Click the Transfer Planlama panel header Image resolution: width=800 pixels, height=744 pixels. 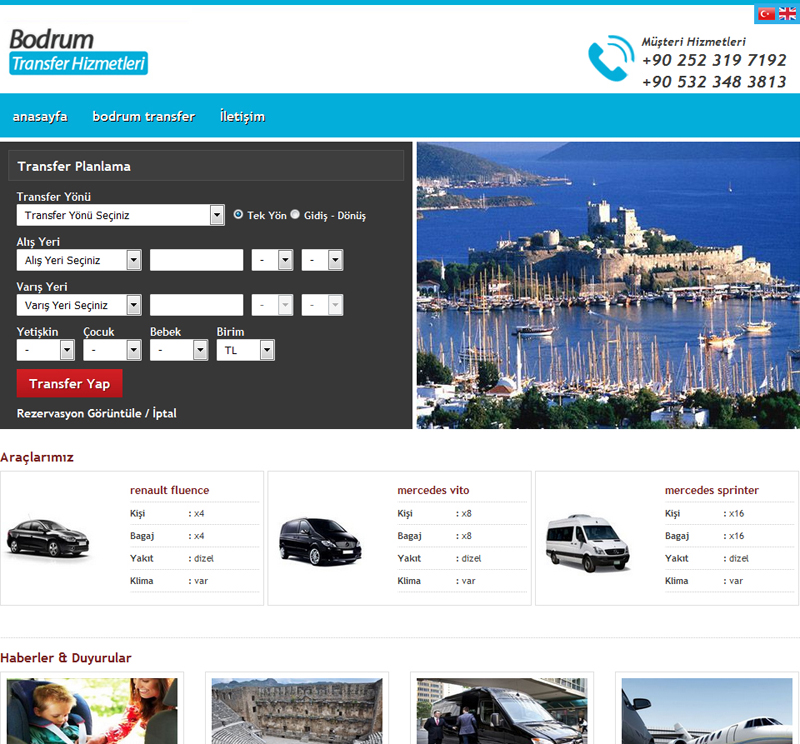click(206, 166)
